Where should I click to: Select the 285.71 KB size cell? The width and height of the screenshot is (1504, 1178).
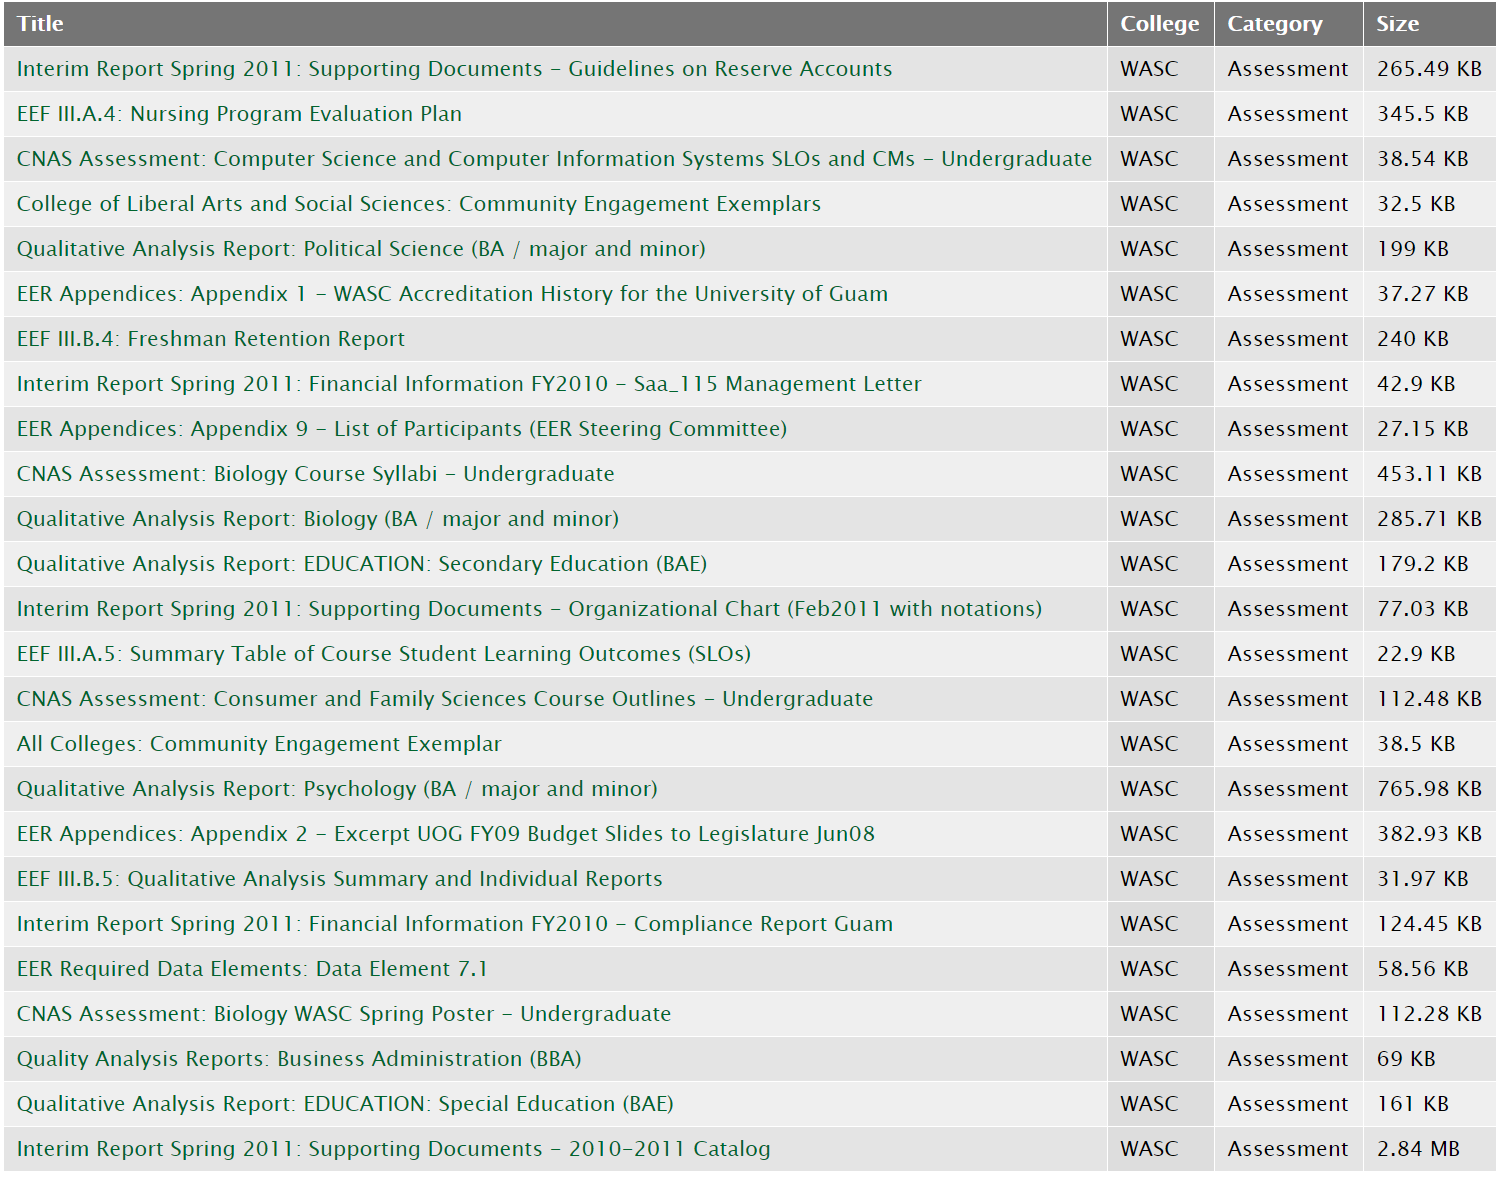point(1430,519)
